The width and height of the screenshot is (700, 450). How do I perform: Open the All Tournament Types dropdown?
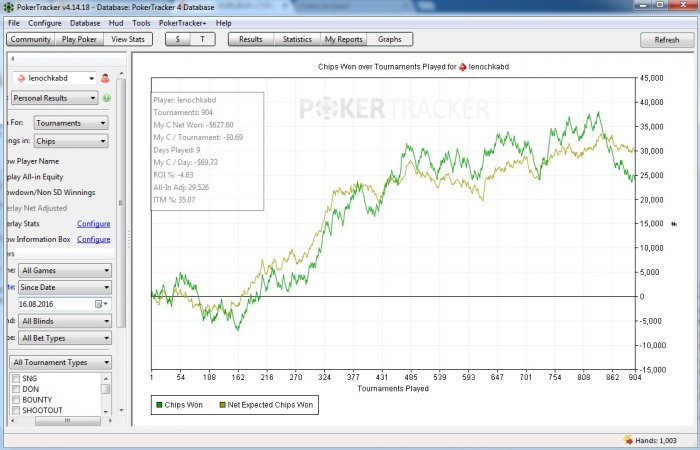[x=61, y=362]
